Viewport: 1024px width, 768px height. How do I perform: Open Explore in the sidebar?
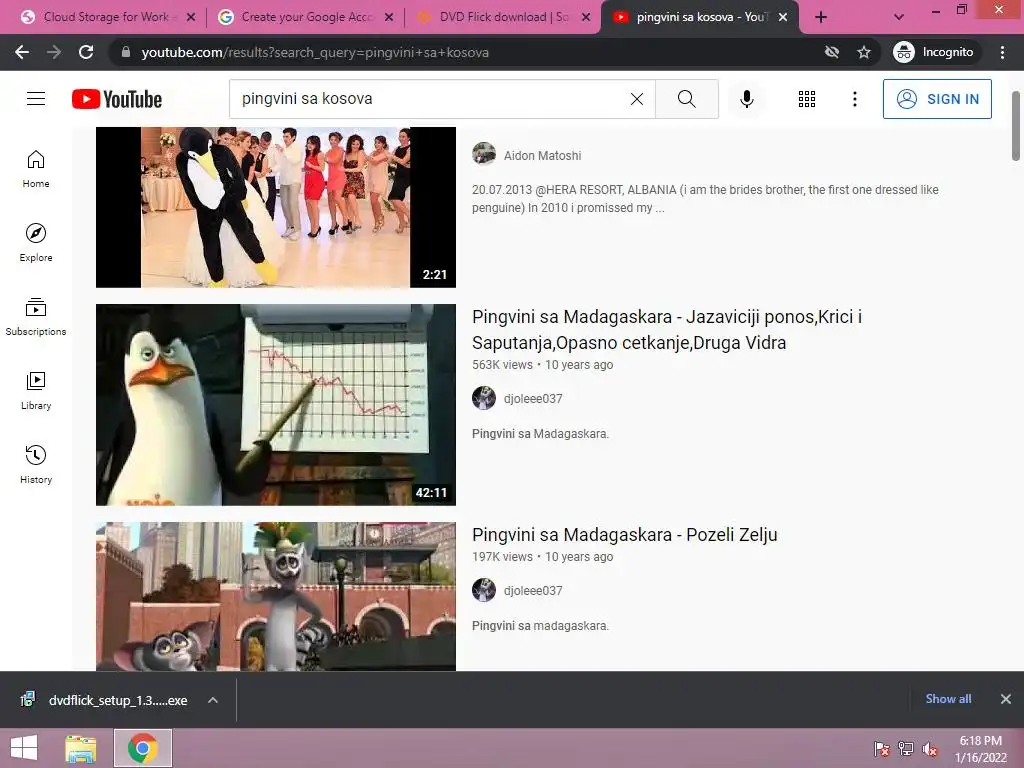pyautogui.click(x=36, y=243)
